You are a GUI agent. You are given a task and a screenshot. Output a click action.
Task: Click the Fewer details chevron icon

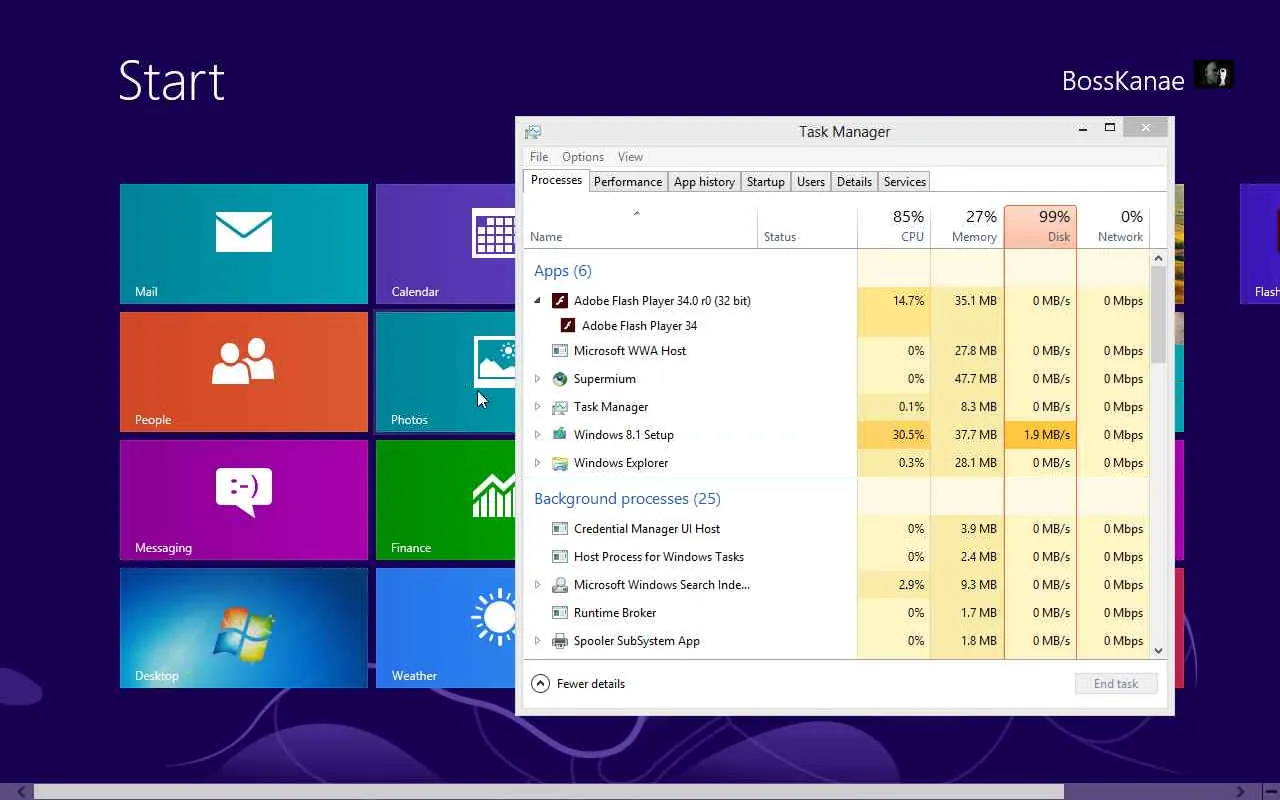pos(541,684)
